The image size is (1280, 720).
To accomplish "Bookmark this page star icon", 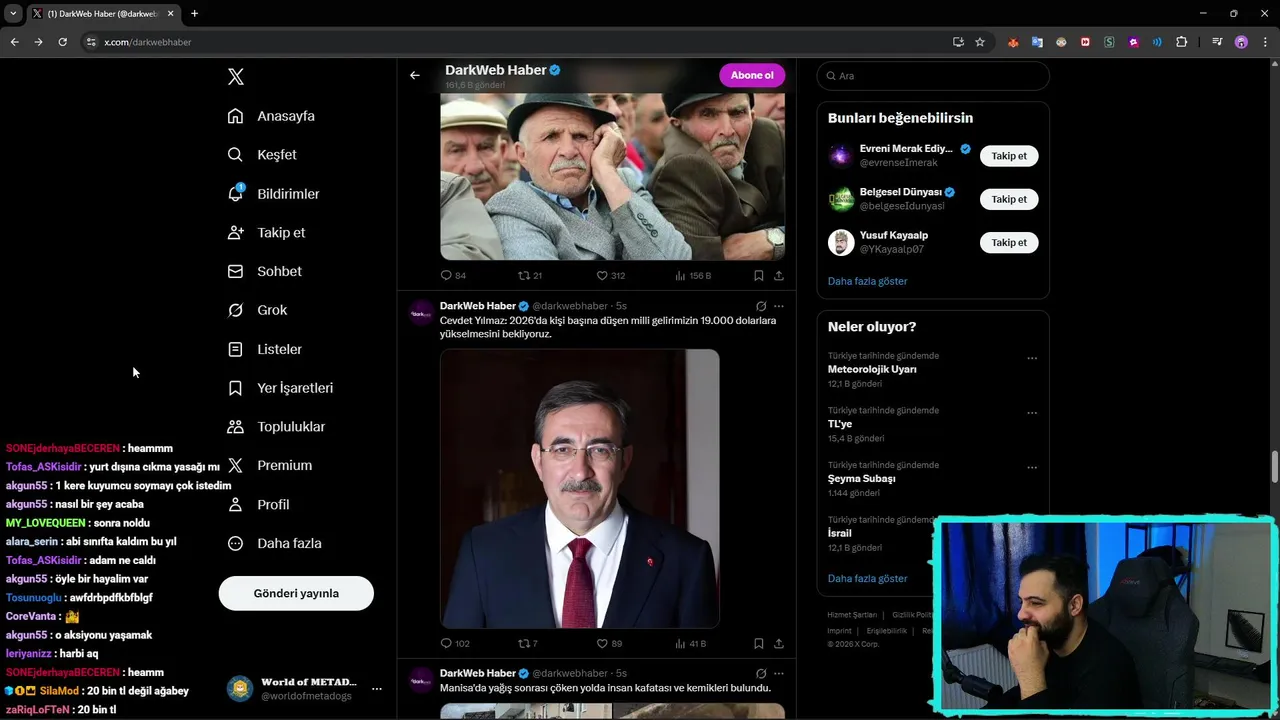I will (x=980, y=42).
